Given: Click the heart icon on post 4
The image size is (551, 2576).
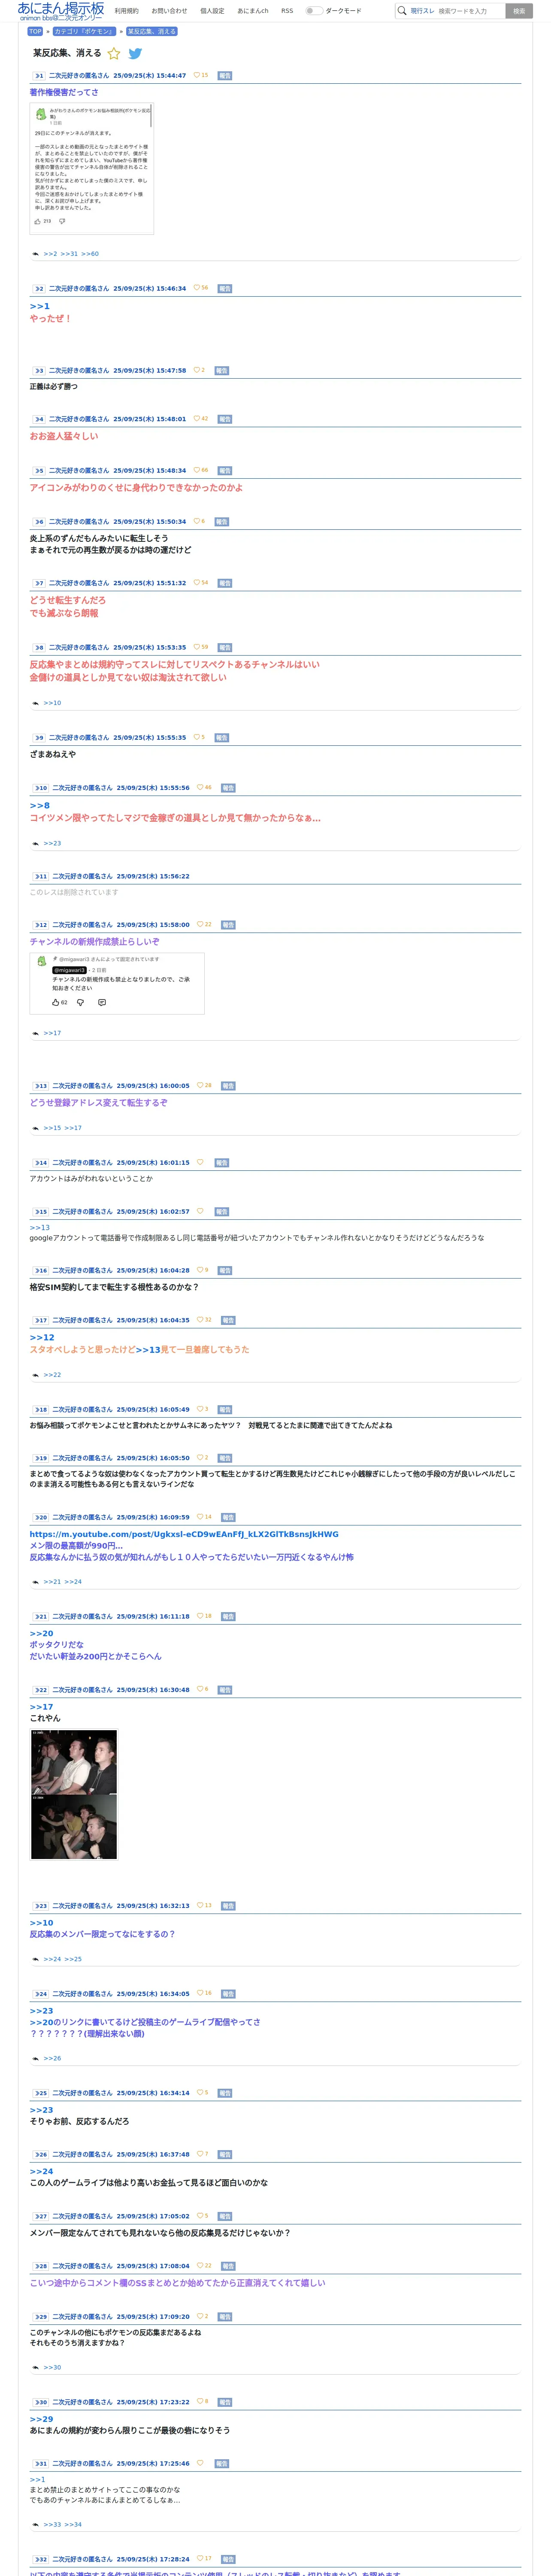Looking at the screenshot, I should pos(197,419).
